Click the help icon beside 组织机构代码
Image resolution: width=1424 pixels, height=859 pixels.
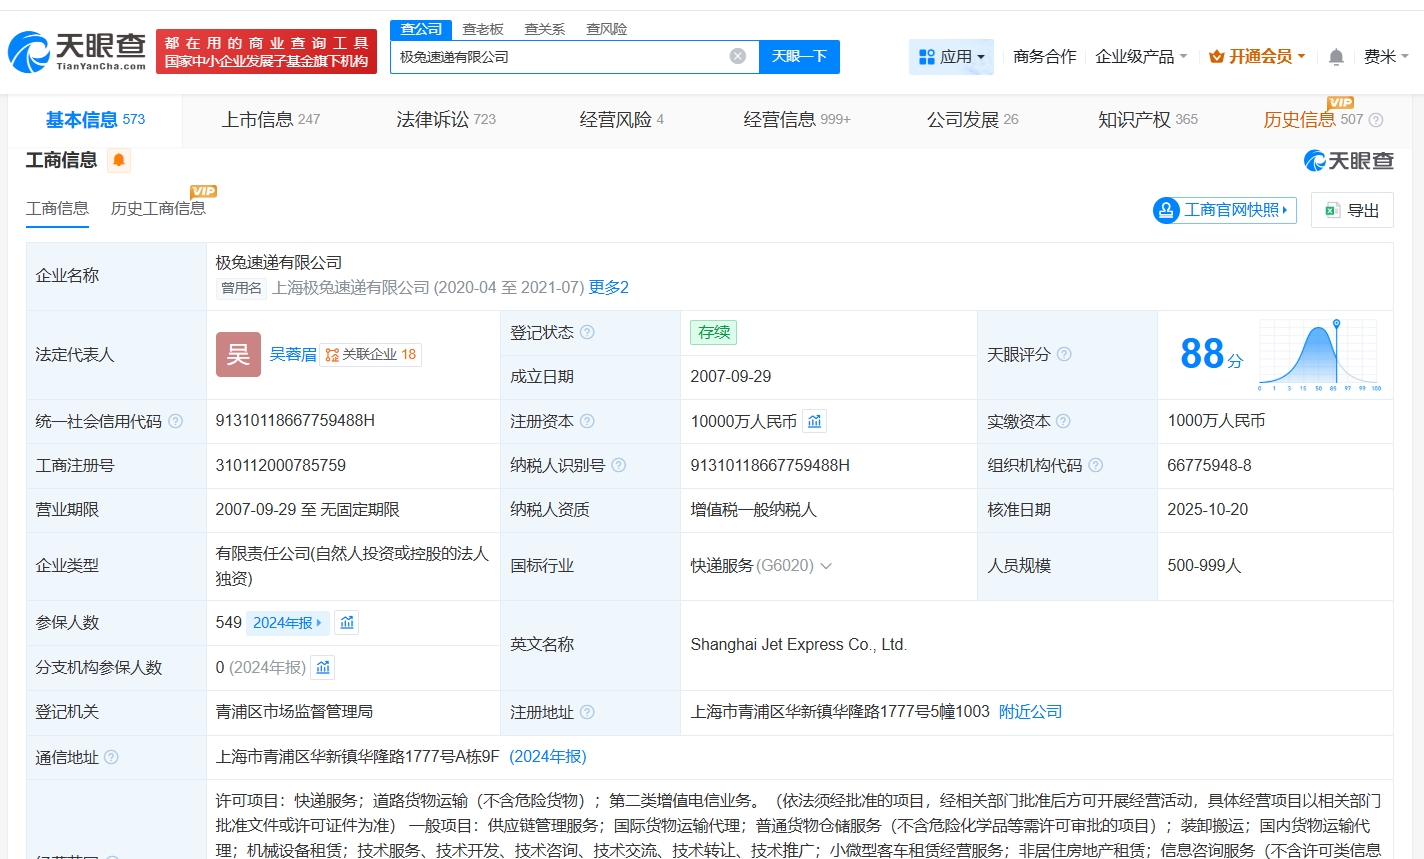[x=1095, y=465]
